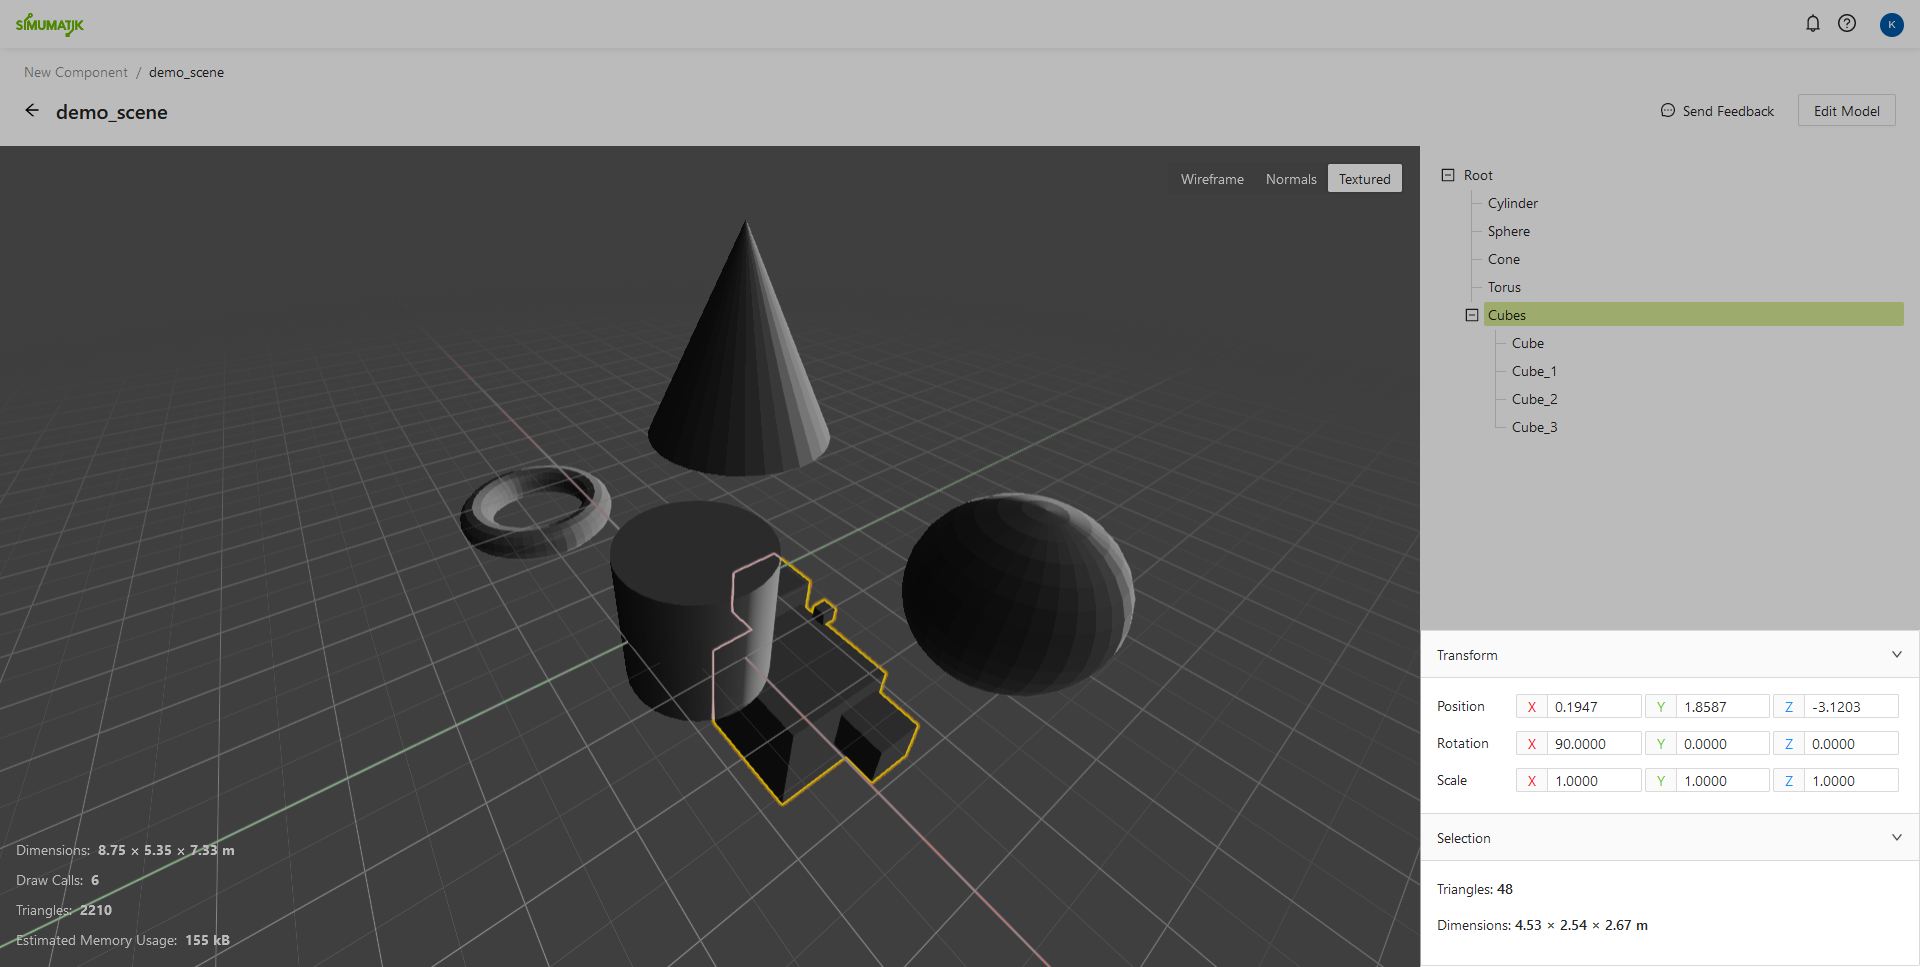Click the back arrow beside demo_scene

tap(32, 111)
